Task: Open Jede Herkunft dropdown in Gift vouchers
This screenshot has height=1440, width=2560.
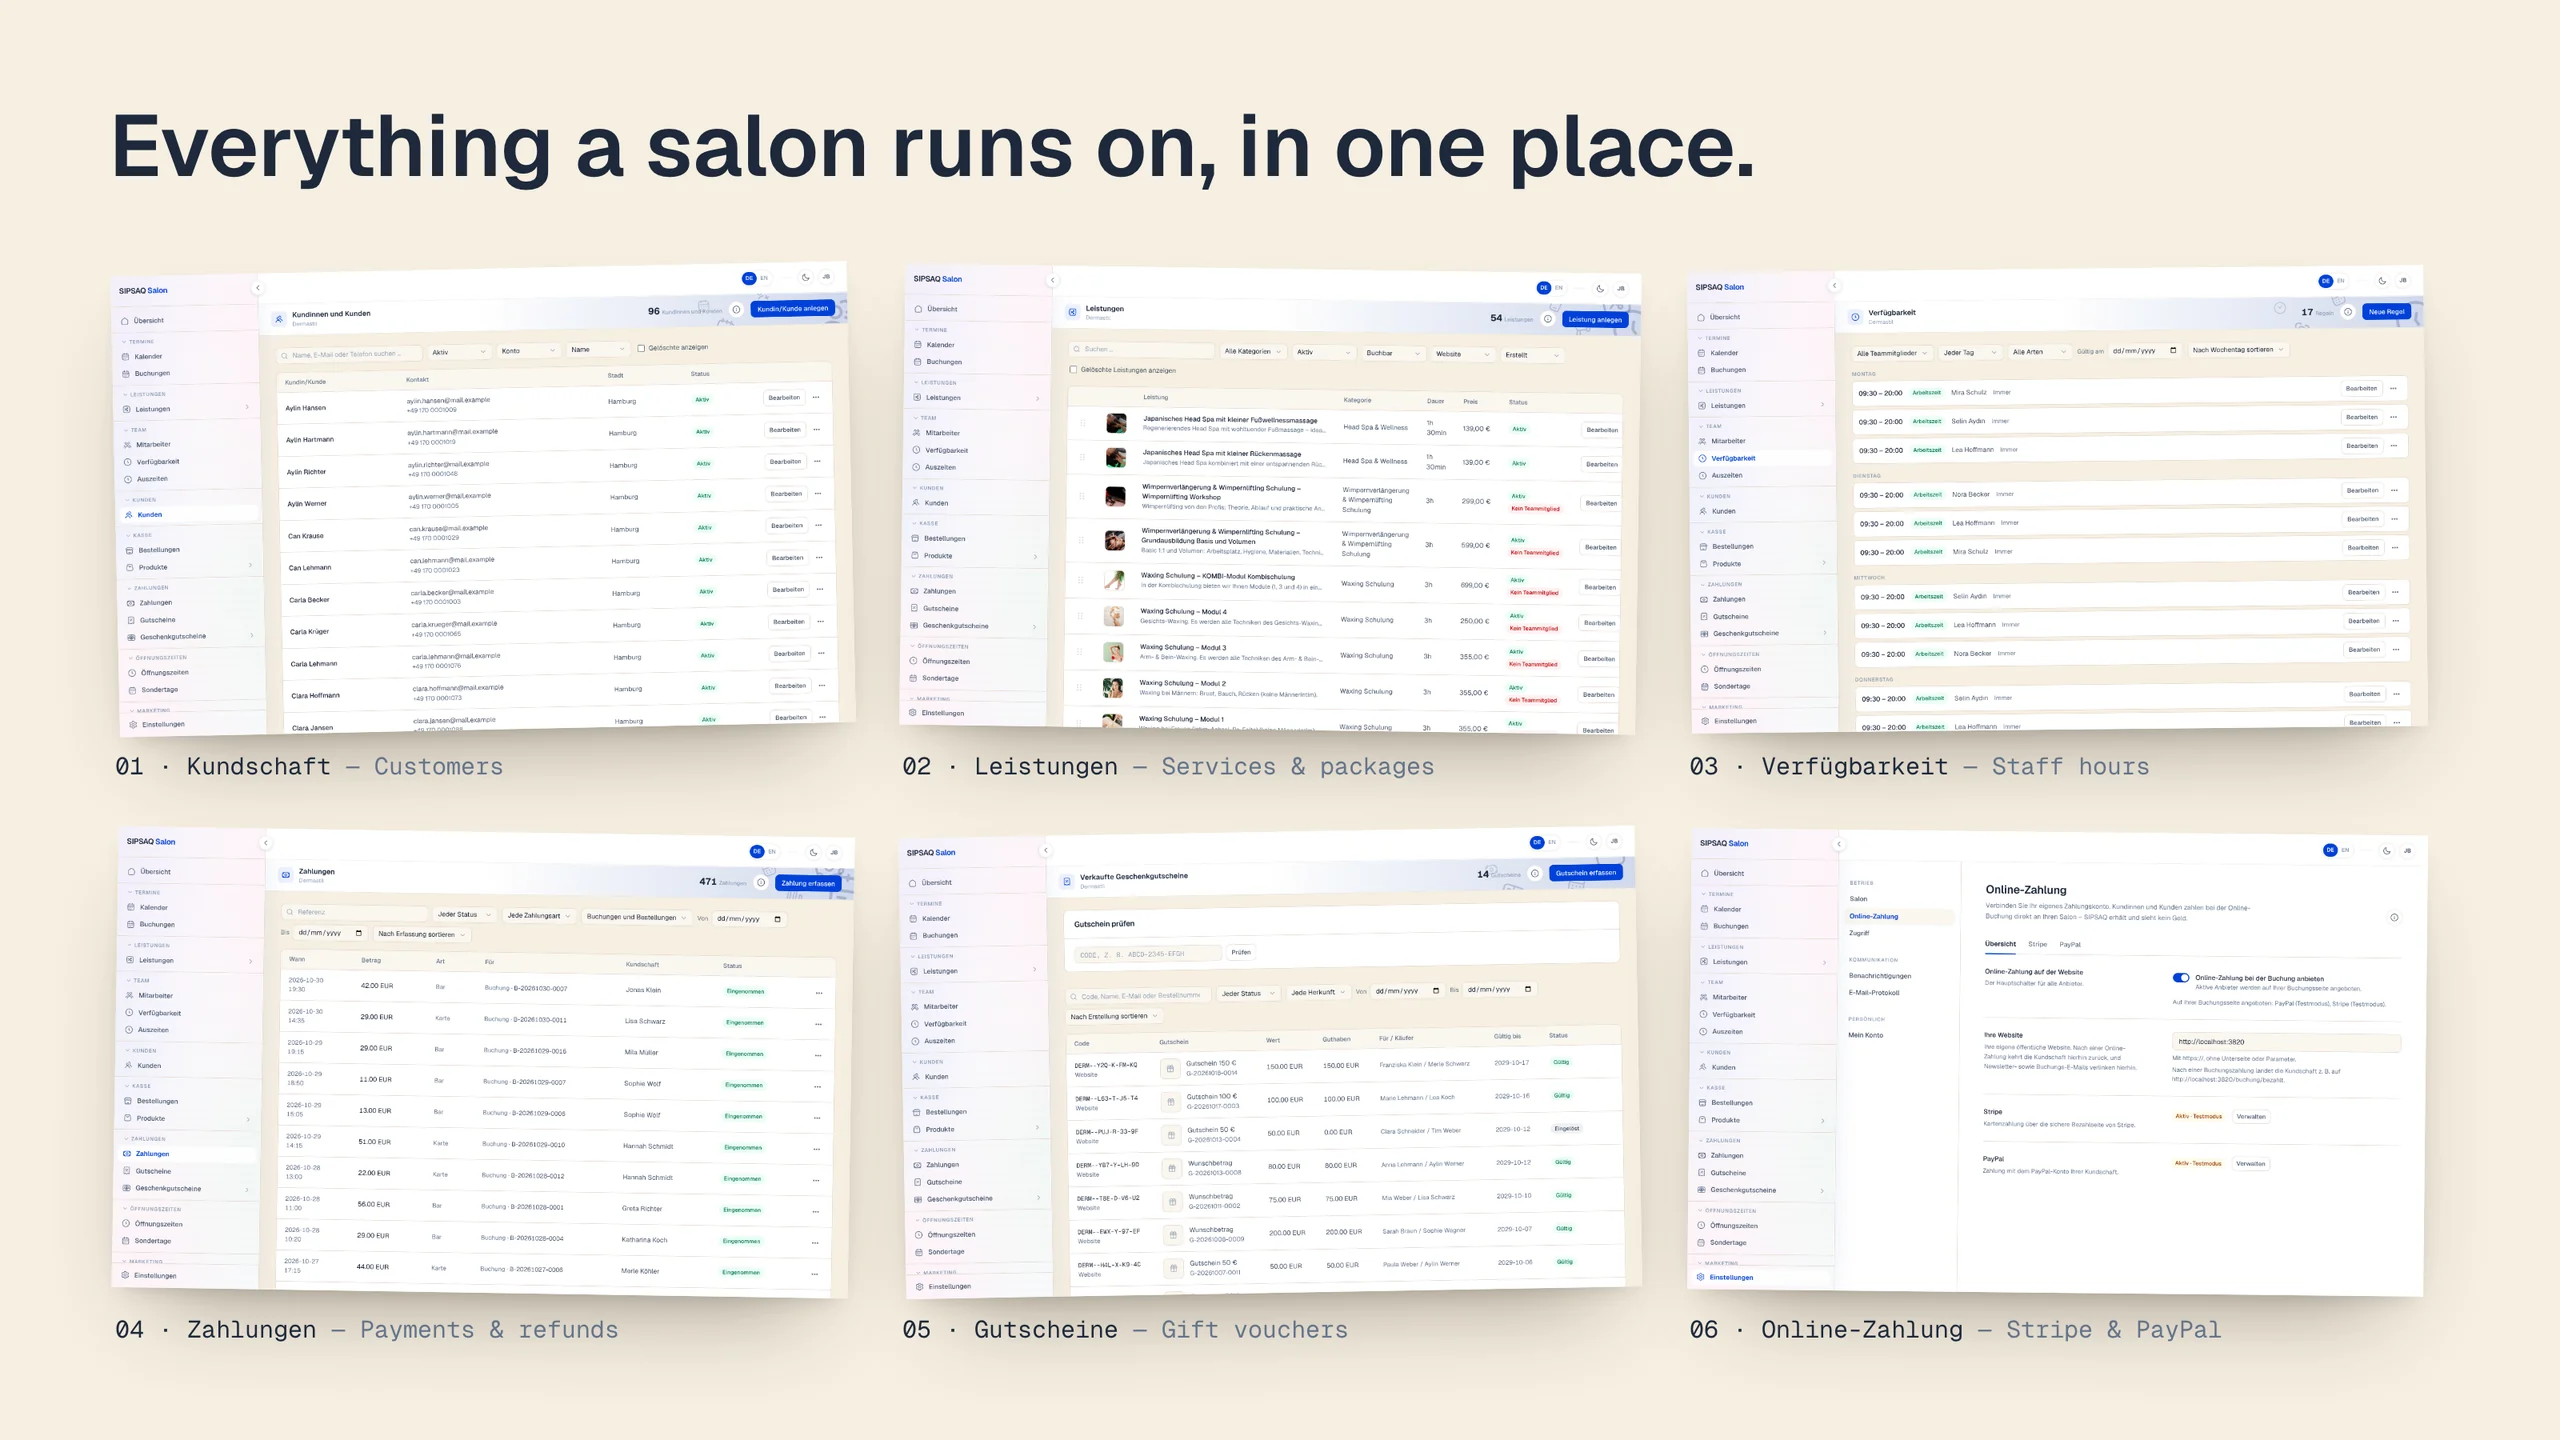Action: pyautogui.click(x=1318, y=992)
